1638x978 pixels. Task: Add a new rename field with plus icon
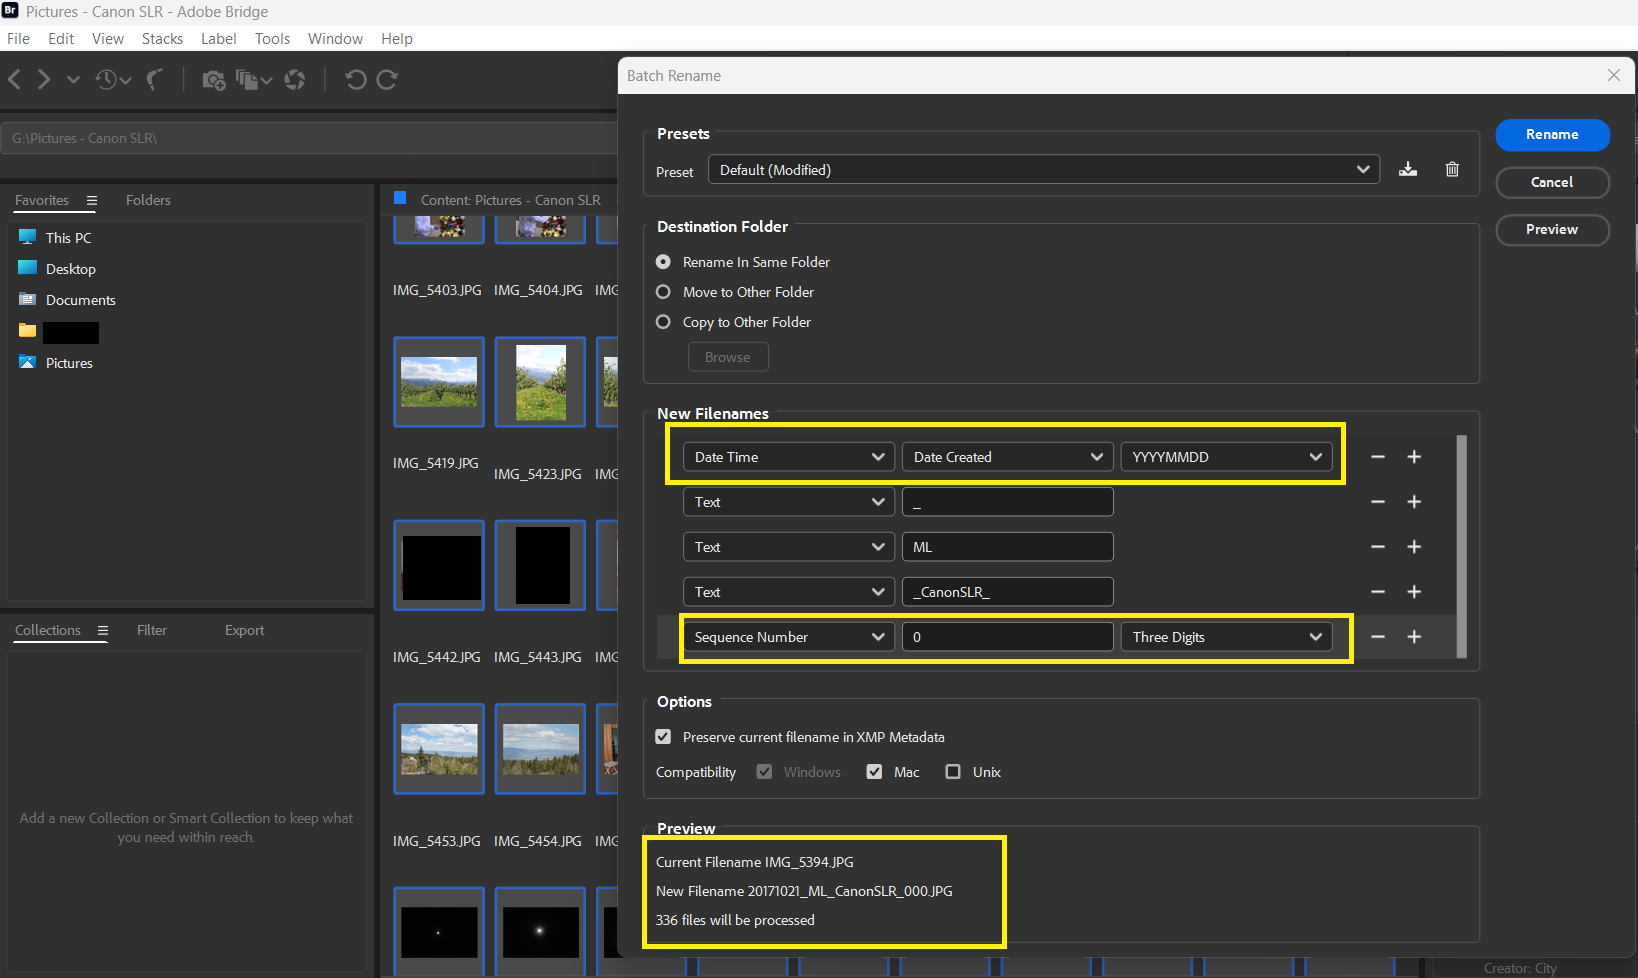(1414, 456)
